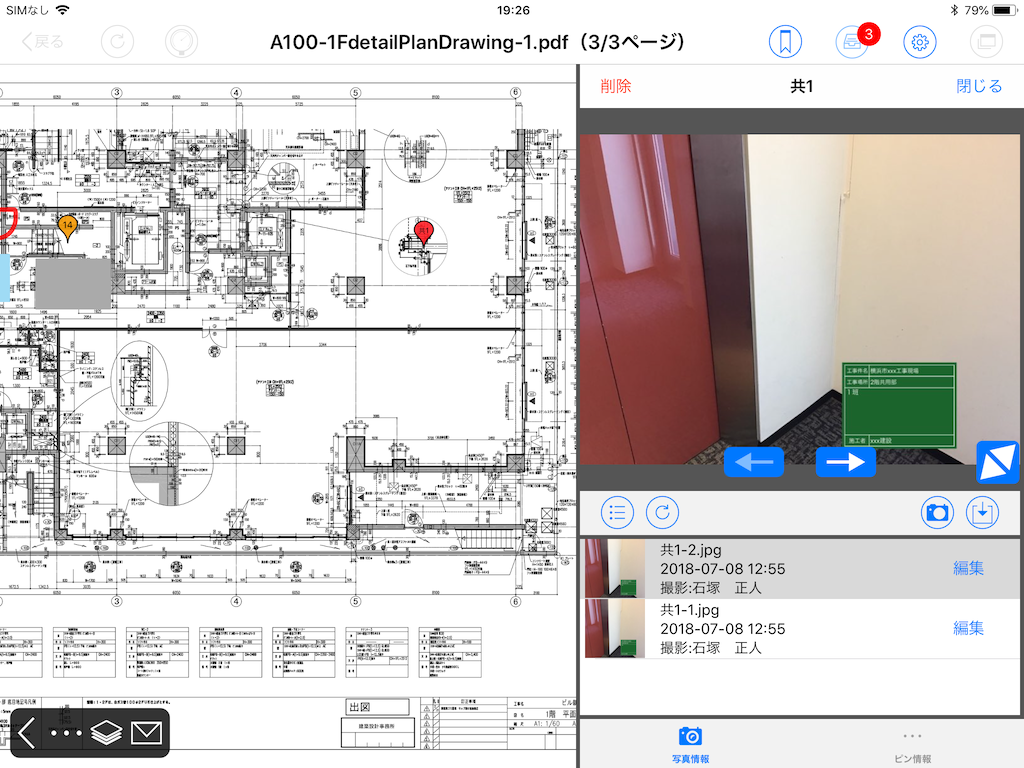The width and height of the screenshot is (1024, 768).
Task: Expand more options with three dots
Action: point(66,733)
